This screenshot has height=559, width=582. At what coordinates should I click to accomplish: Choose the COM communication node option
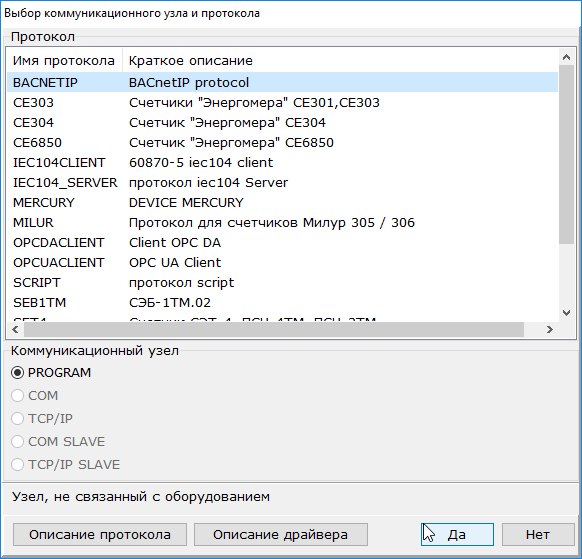[x=17, y=395]
